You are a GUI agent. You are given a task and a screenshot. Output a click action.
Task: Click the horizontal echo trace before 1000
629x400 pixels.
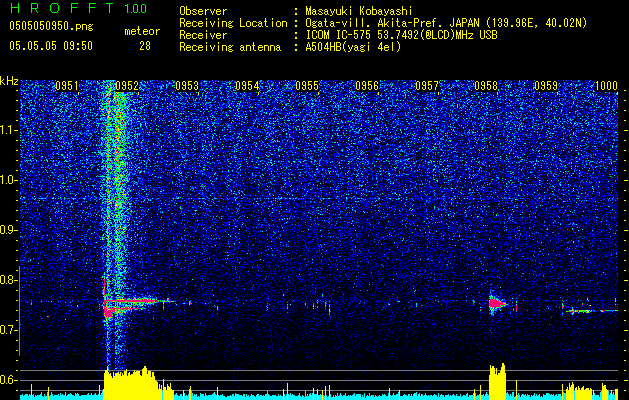point(591,311)
